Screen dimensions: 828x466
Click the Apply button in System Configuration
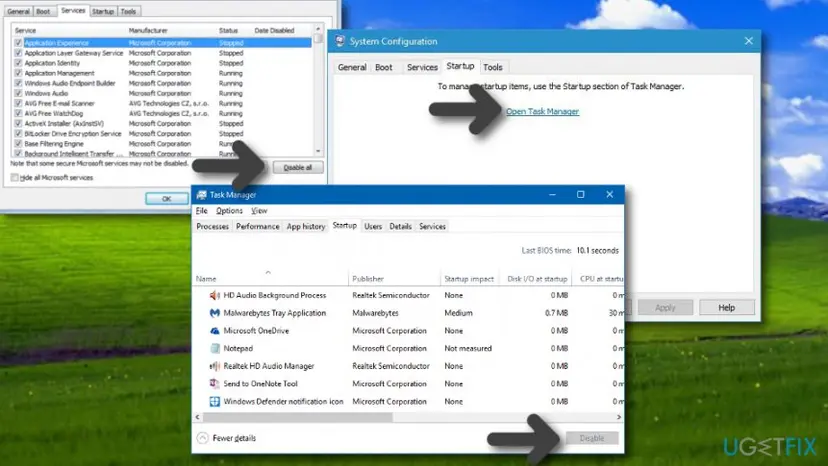(665, 307)
